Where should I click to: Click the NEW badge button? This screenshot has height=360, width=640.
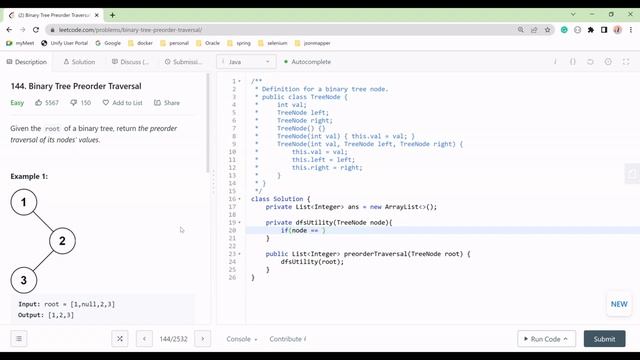619,304
